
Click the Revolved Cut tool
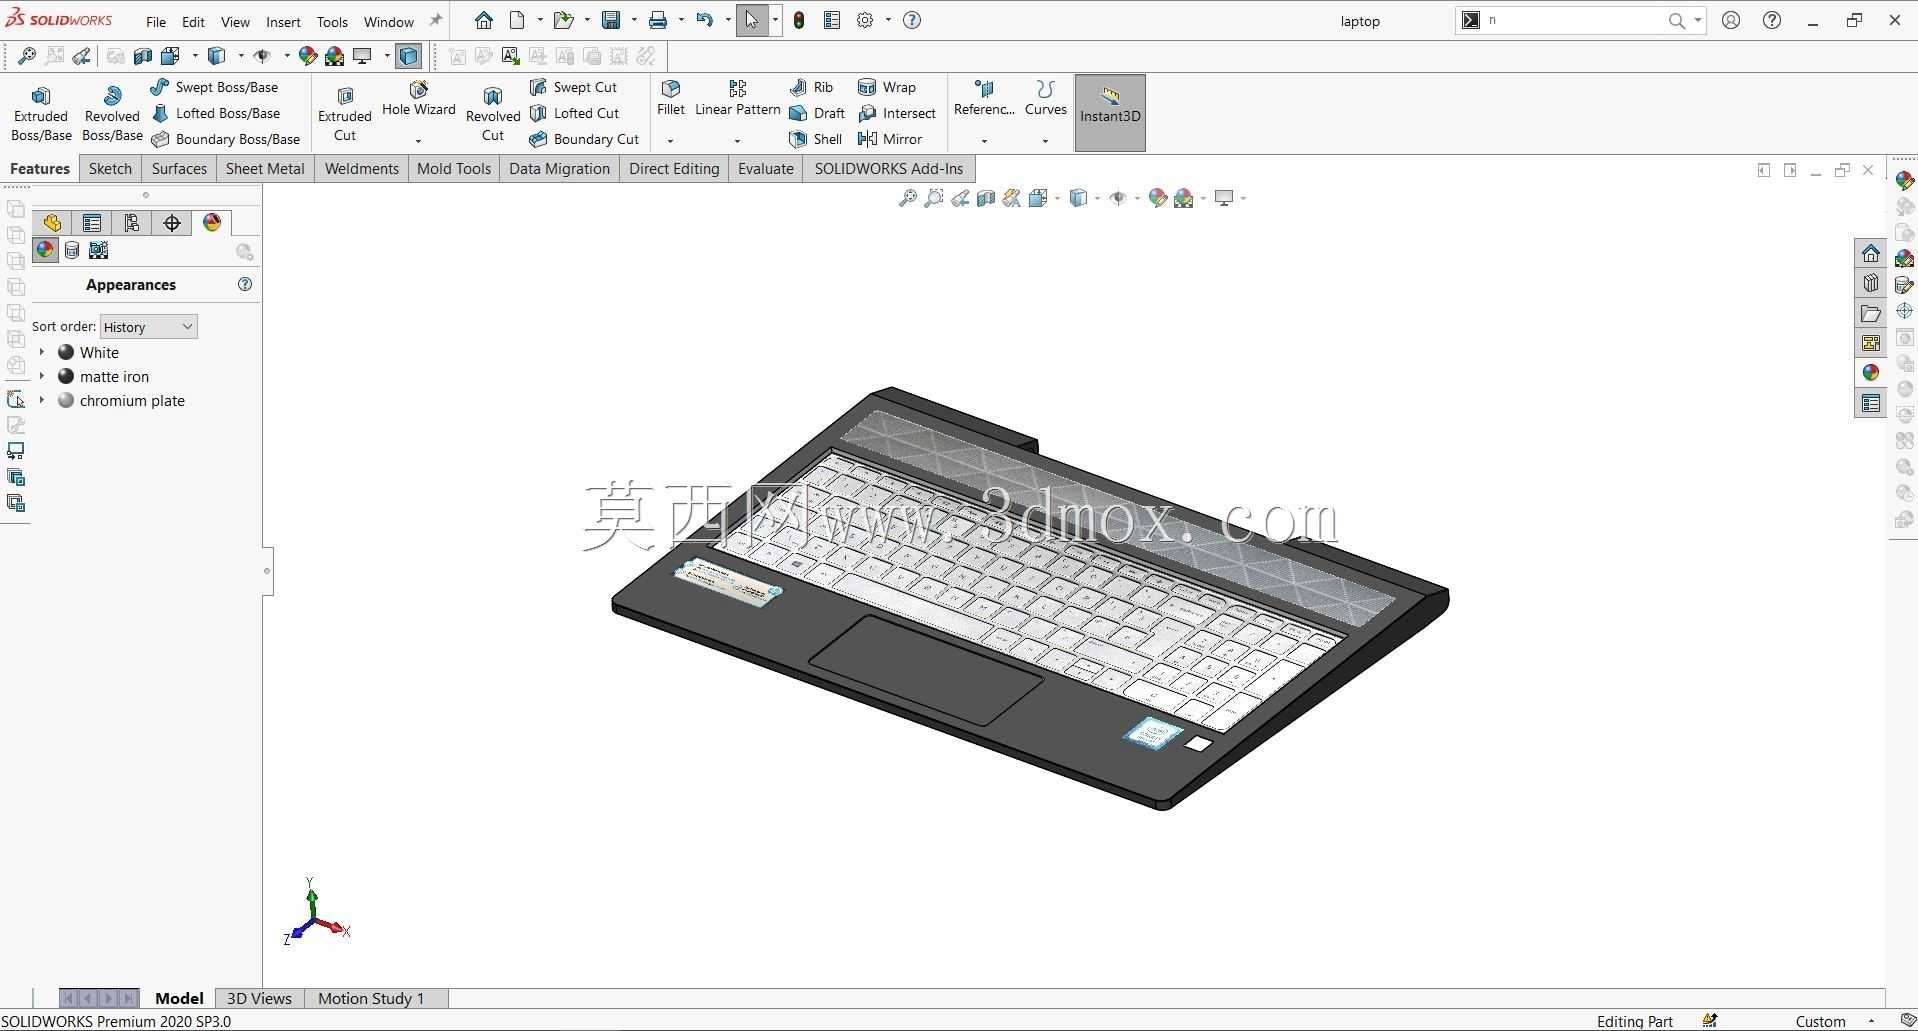(x=493, y=113)
